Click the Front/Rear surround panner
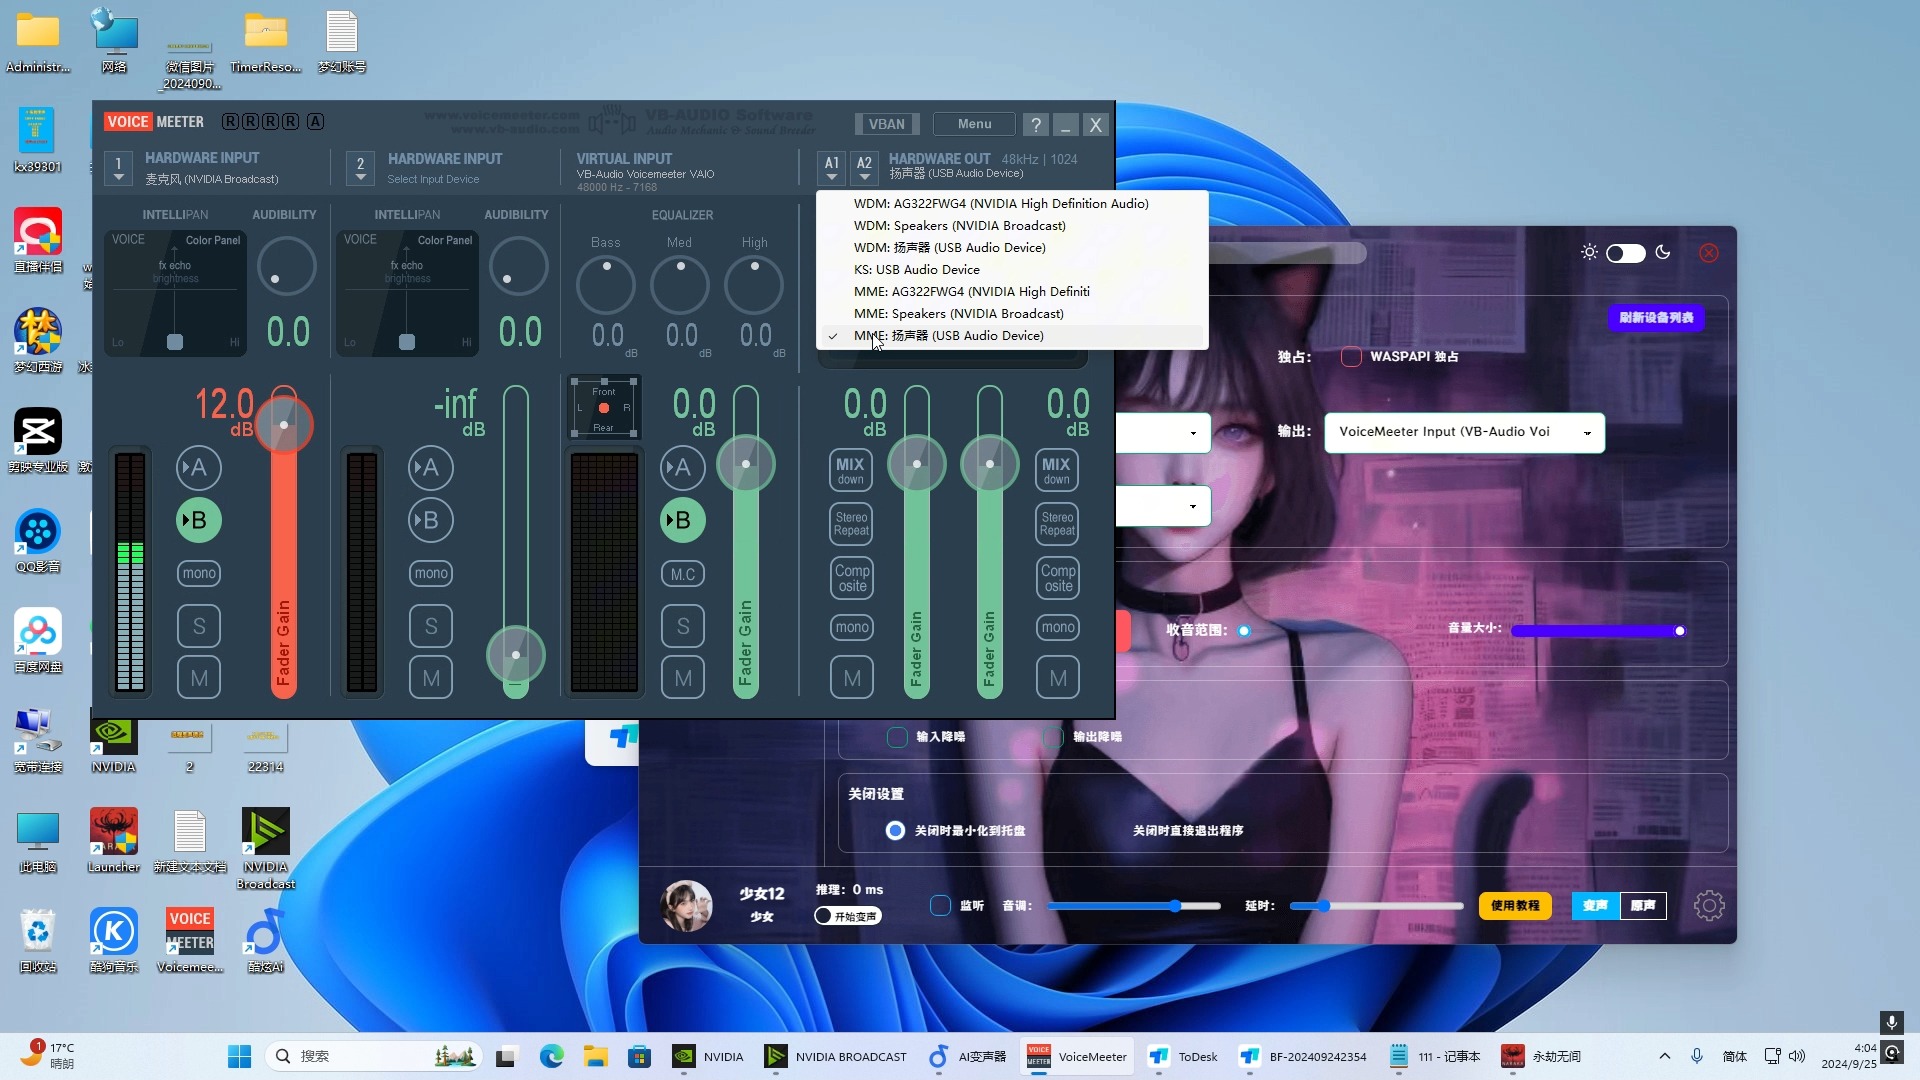1920x1080 pixels. [x=604, y=408]
